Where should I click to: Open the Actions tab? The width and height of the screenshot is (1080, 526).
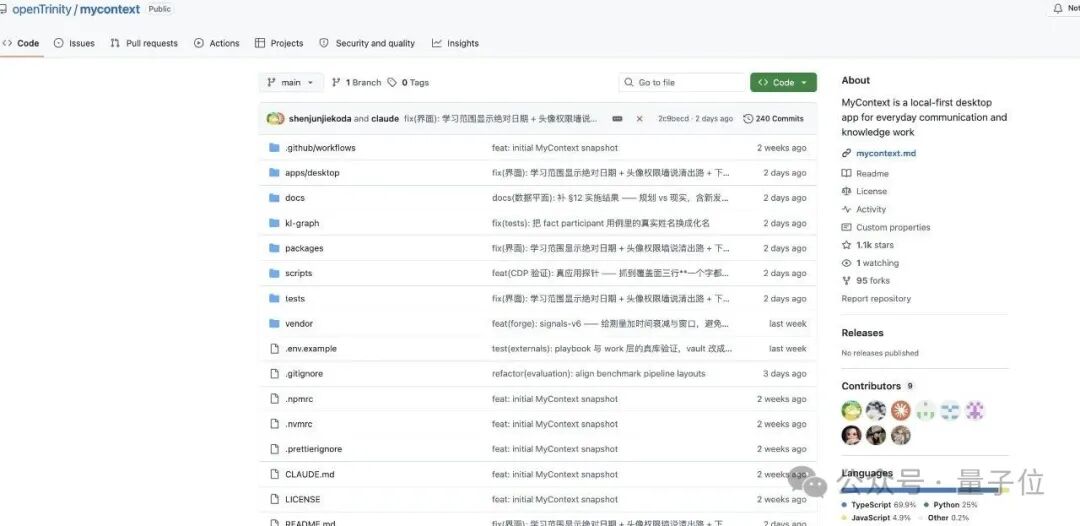tap(217, 43)
